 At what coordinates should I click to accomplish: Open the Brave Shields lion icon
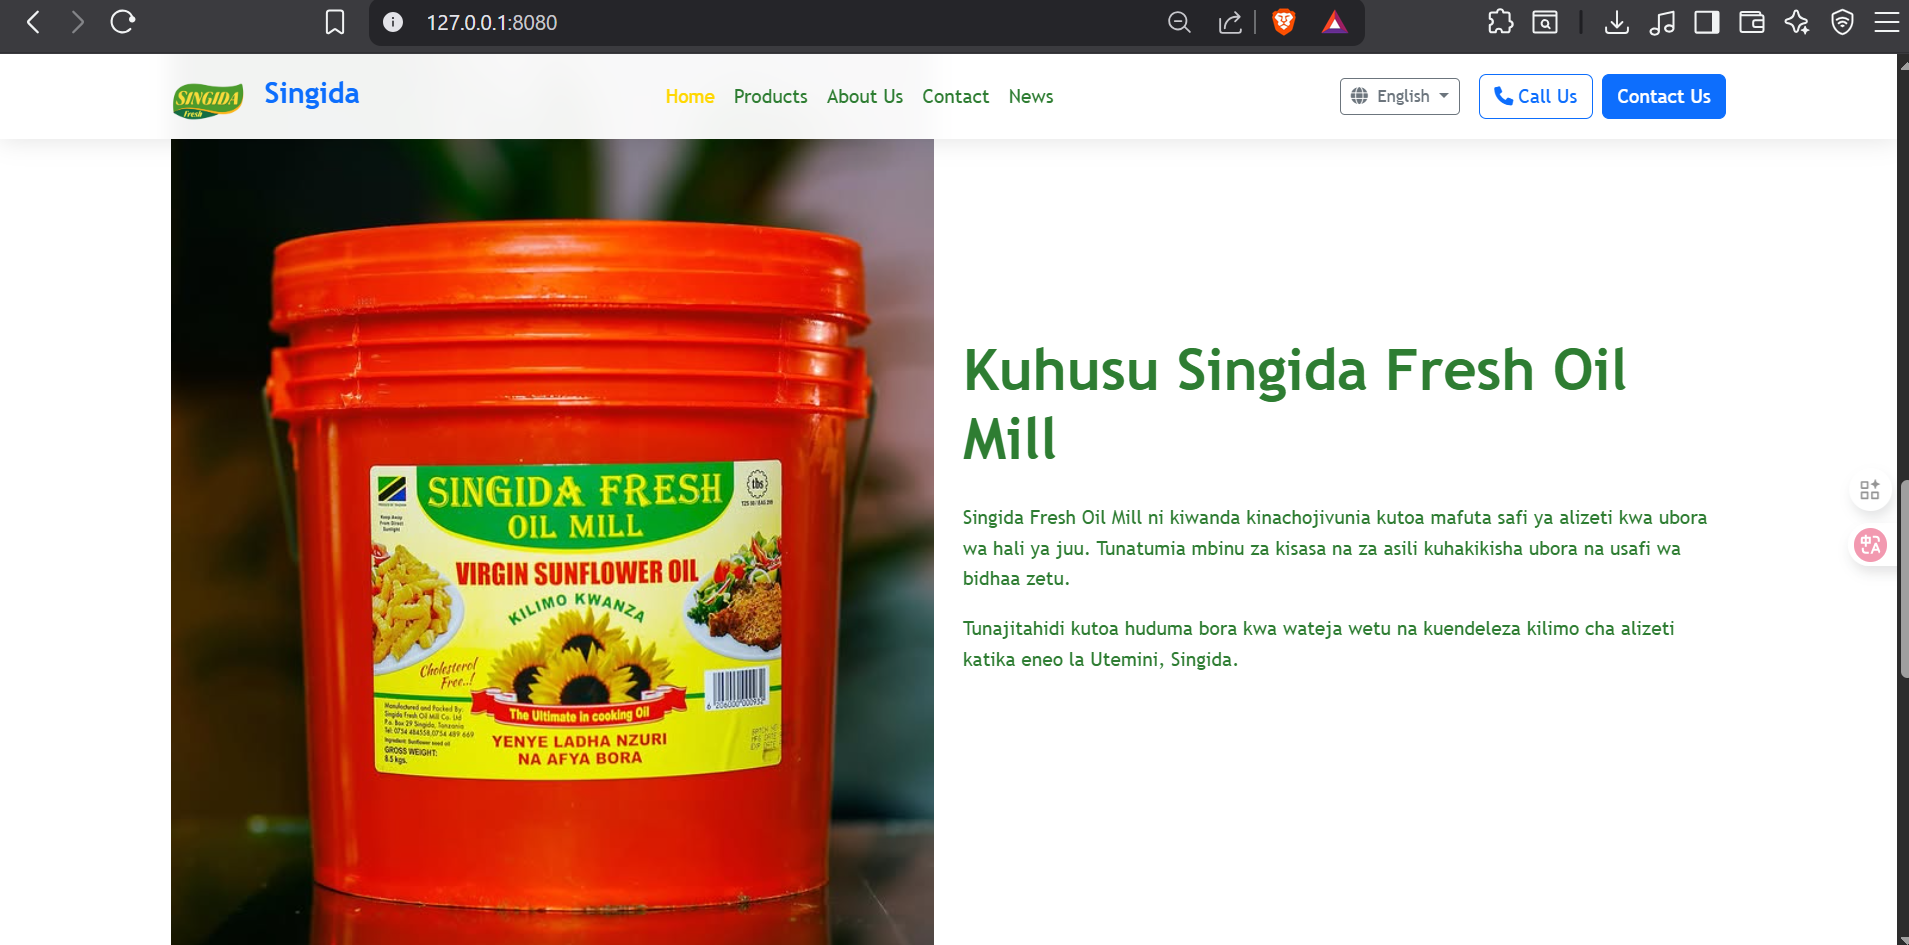[1284, 22]
